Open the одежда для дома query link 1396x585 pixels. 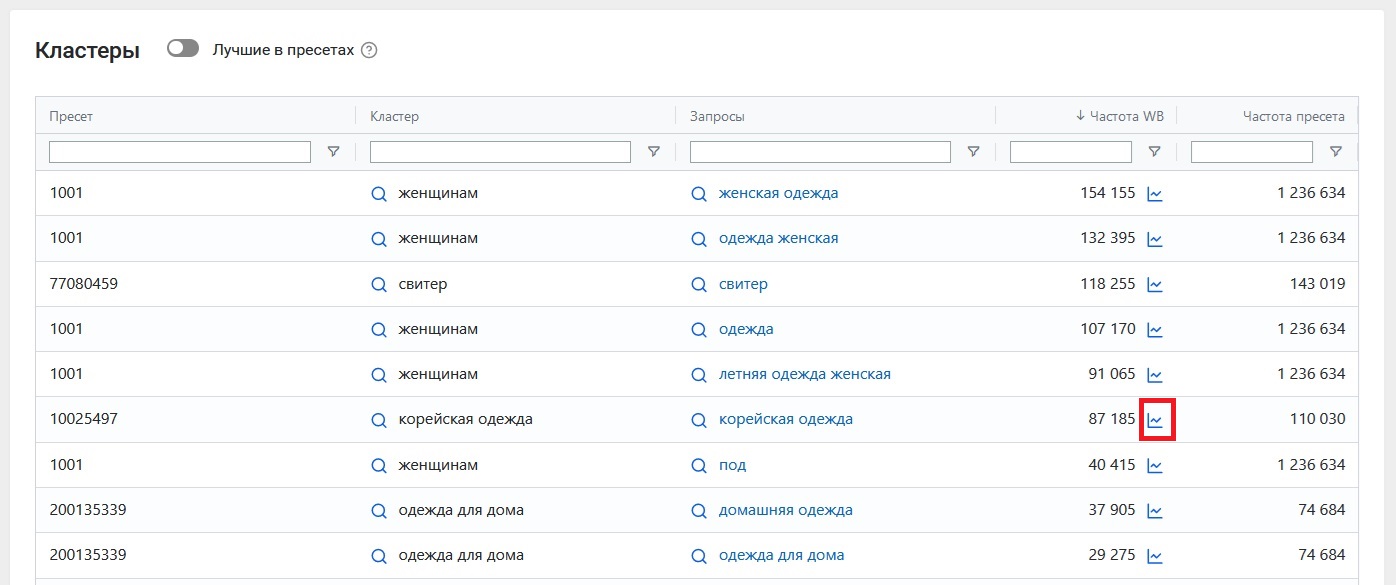coord(781,555)
